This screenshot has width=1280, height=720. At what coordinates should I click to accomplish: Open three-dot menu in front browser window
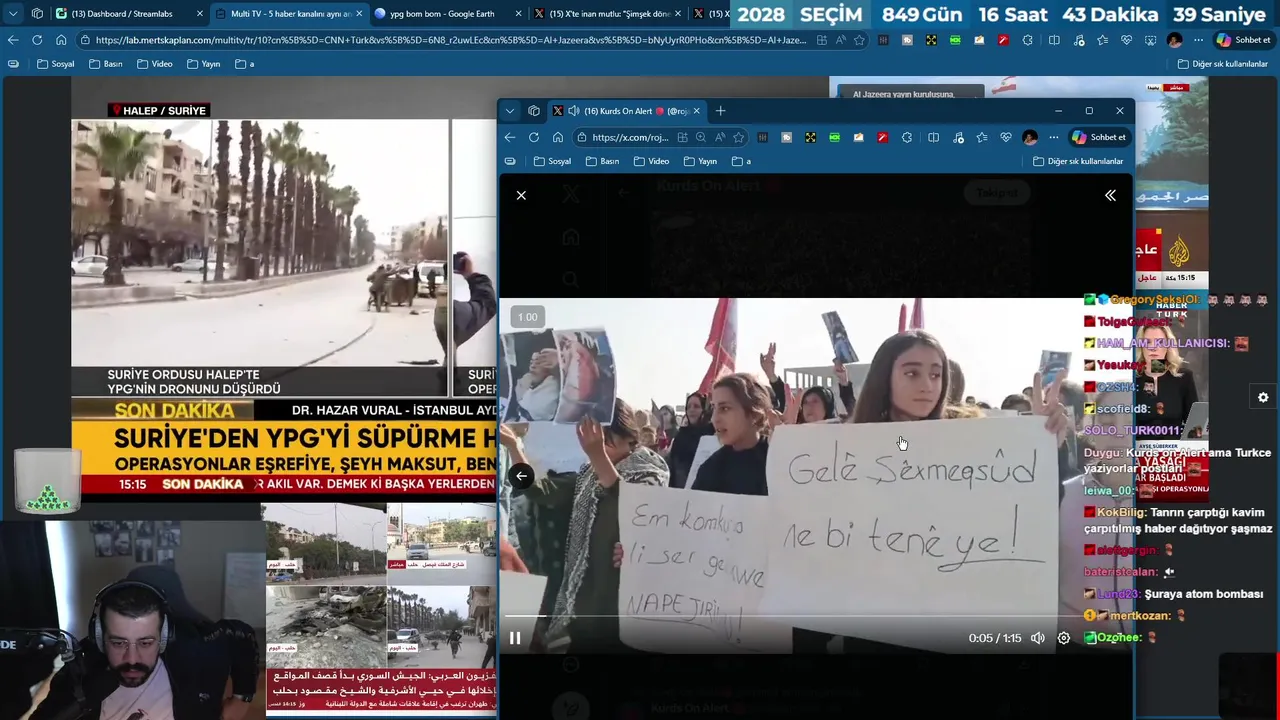[1053, 137]
